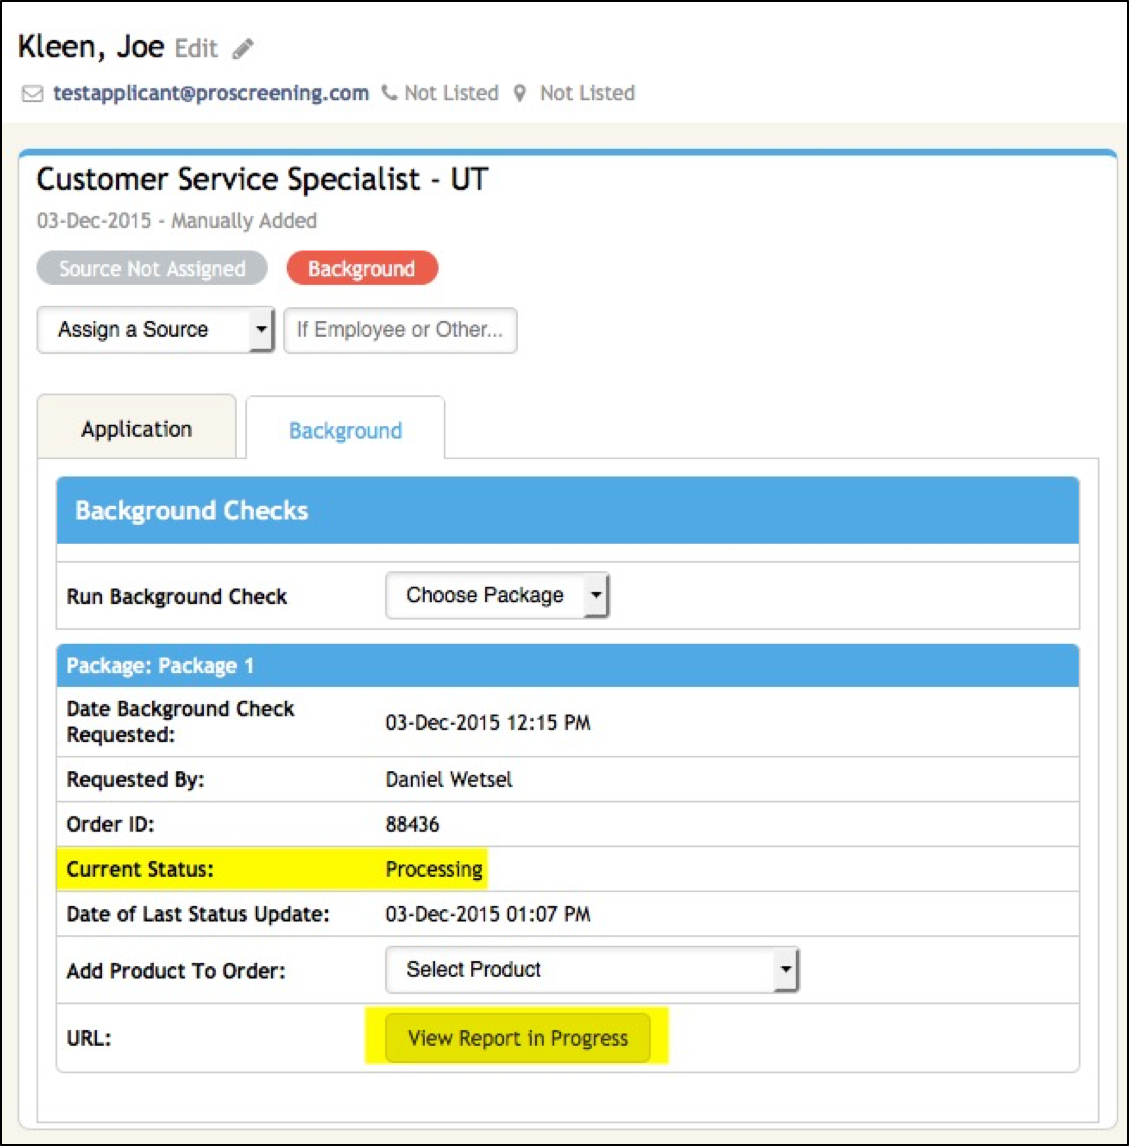
Task: Click the If Employee or Other text field
Action: pos(400,330)
